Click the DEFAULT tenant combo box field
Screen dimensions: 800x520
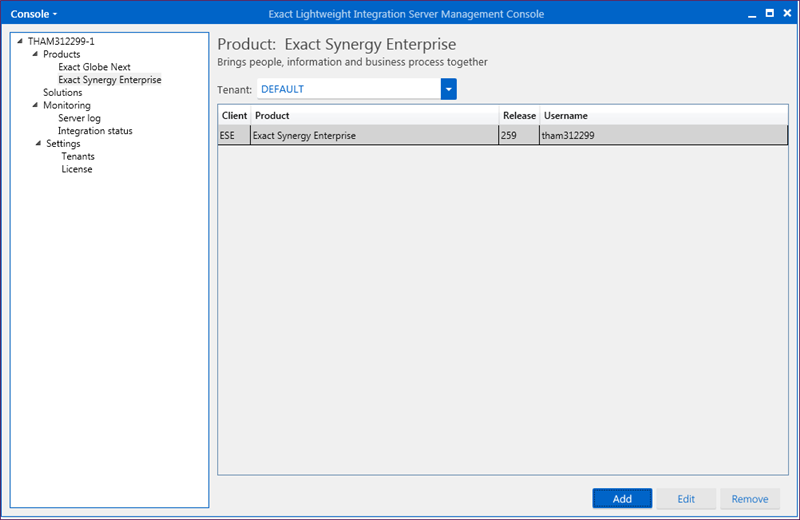(349, 89)
